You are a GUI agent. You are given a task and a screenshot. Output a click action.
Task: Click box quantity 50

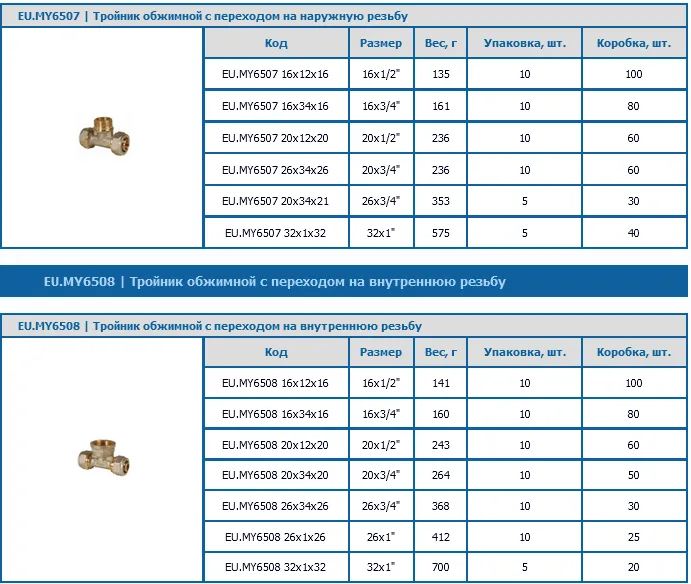pos(633,475)
